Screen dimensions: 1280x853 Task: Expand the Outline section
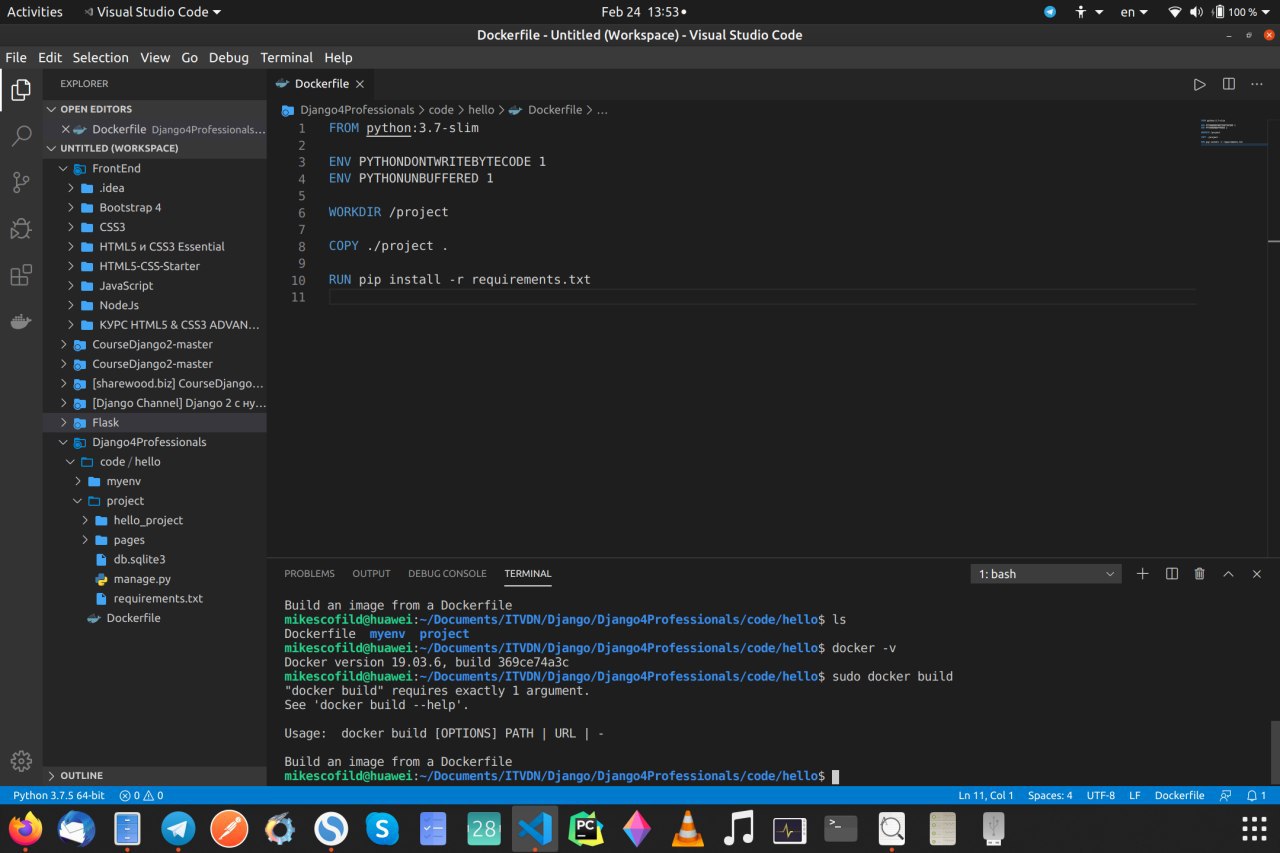[x=155, y=775]
